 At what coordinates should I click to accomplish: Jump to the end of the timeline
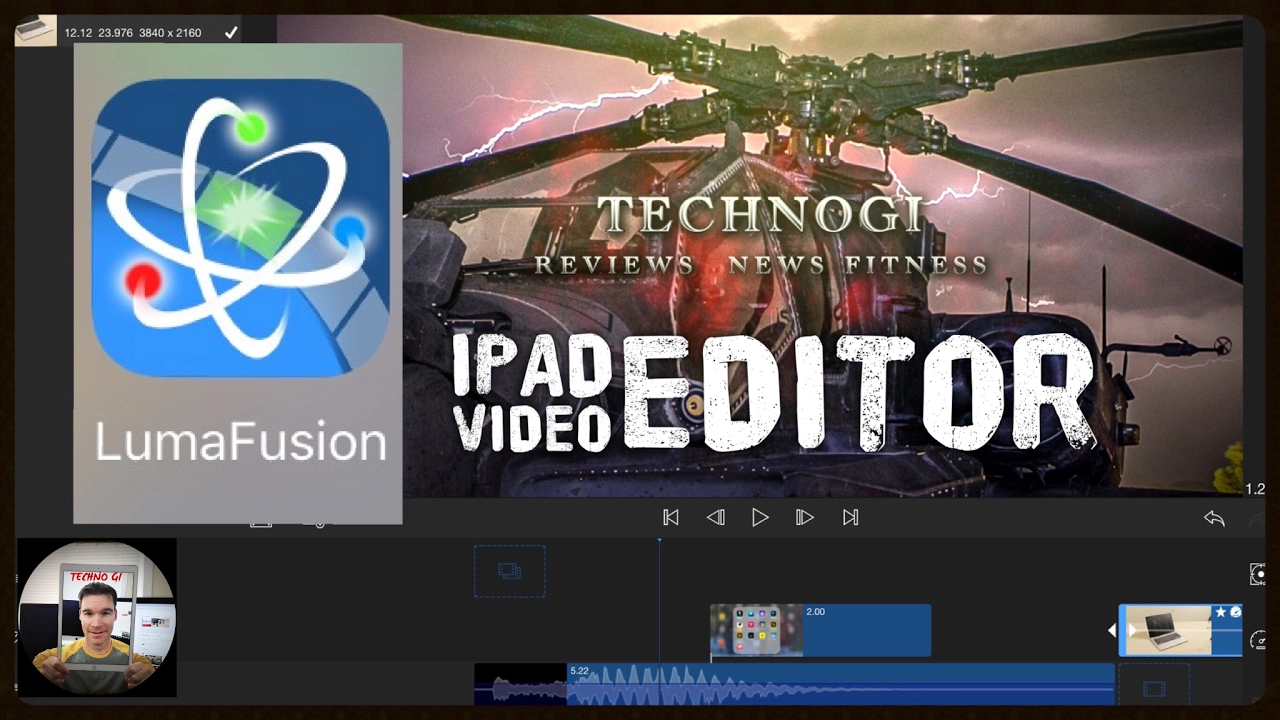coord(850,517)
